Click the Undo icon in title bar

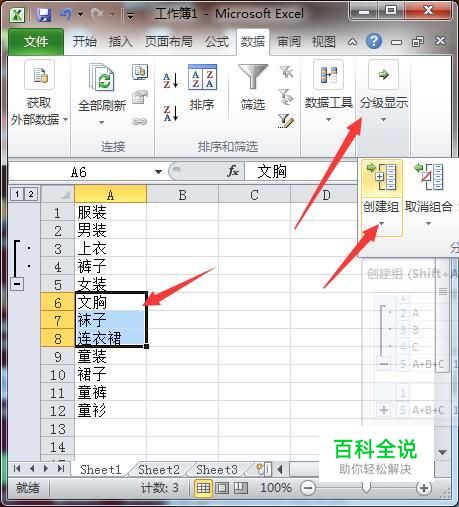[66, 14]
